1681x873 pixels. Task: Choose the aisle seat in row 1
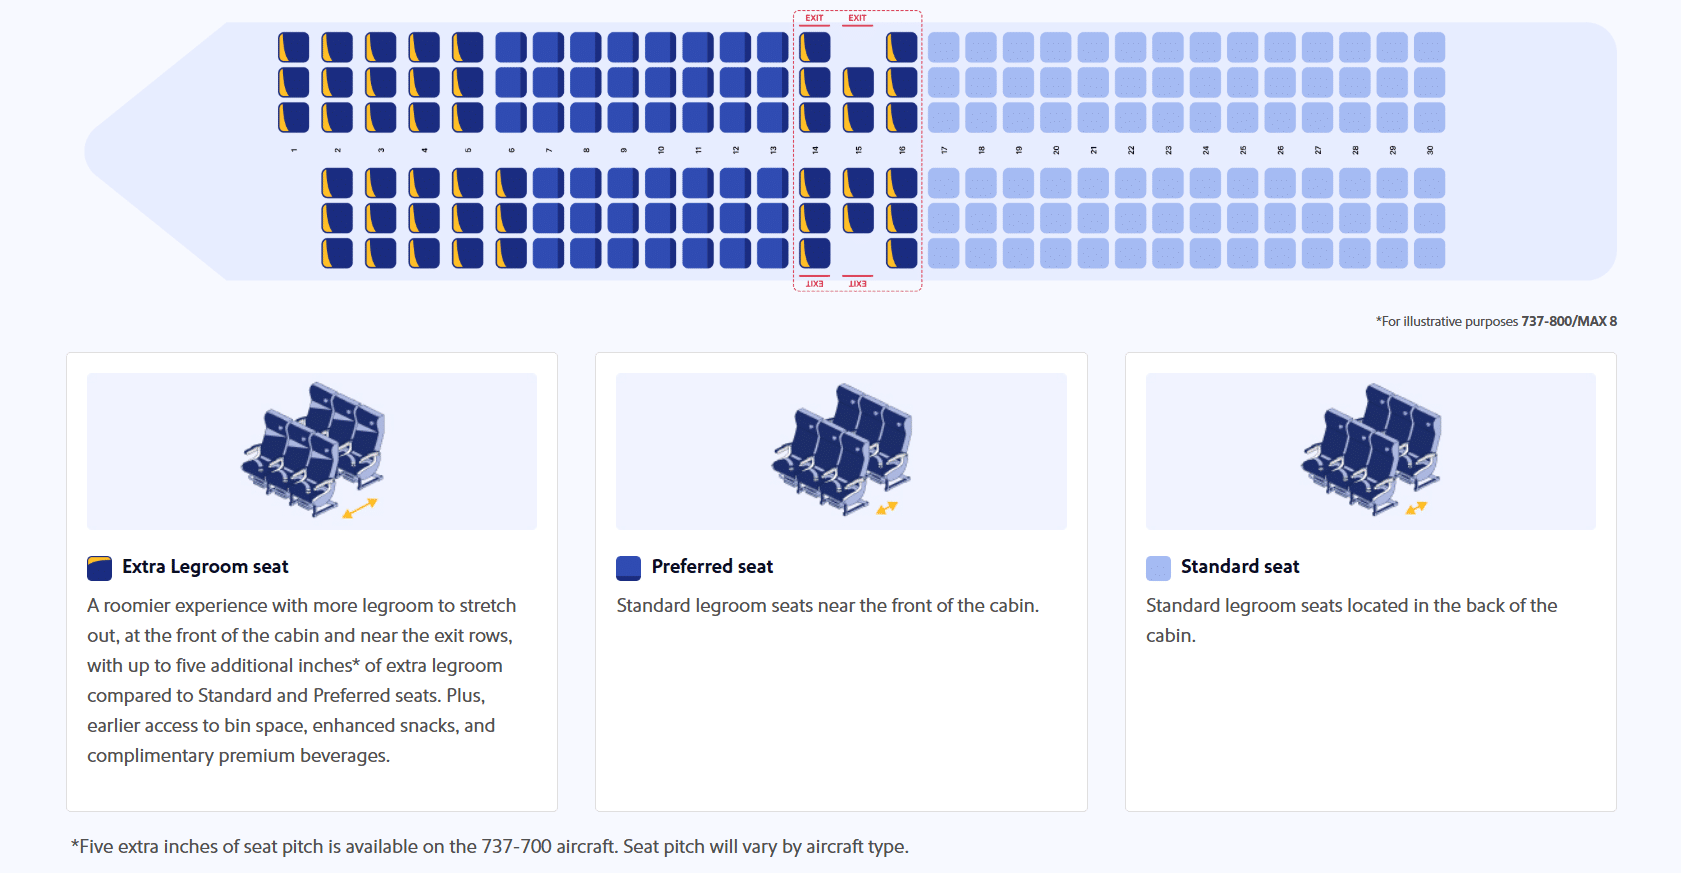294,117
